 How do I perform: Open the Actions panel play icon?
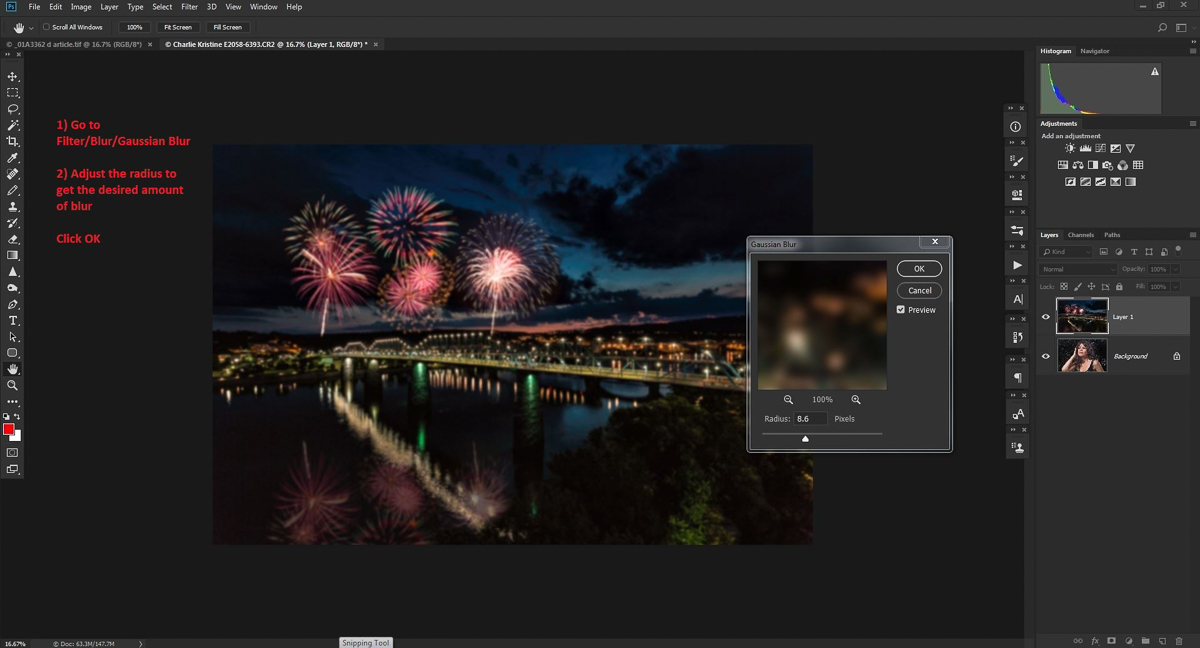click(1017, 265)
